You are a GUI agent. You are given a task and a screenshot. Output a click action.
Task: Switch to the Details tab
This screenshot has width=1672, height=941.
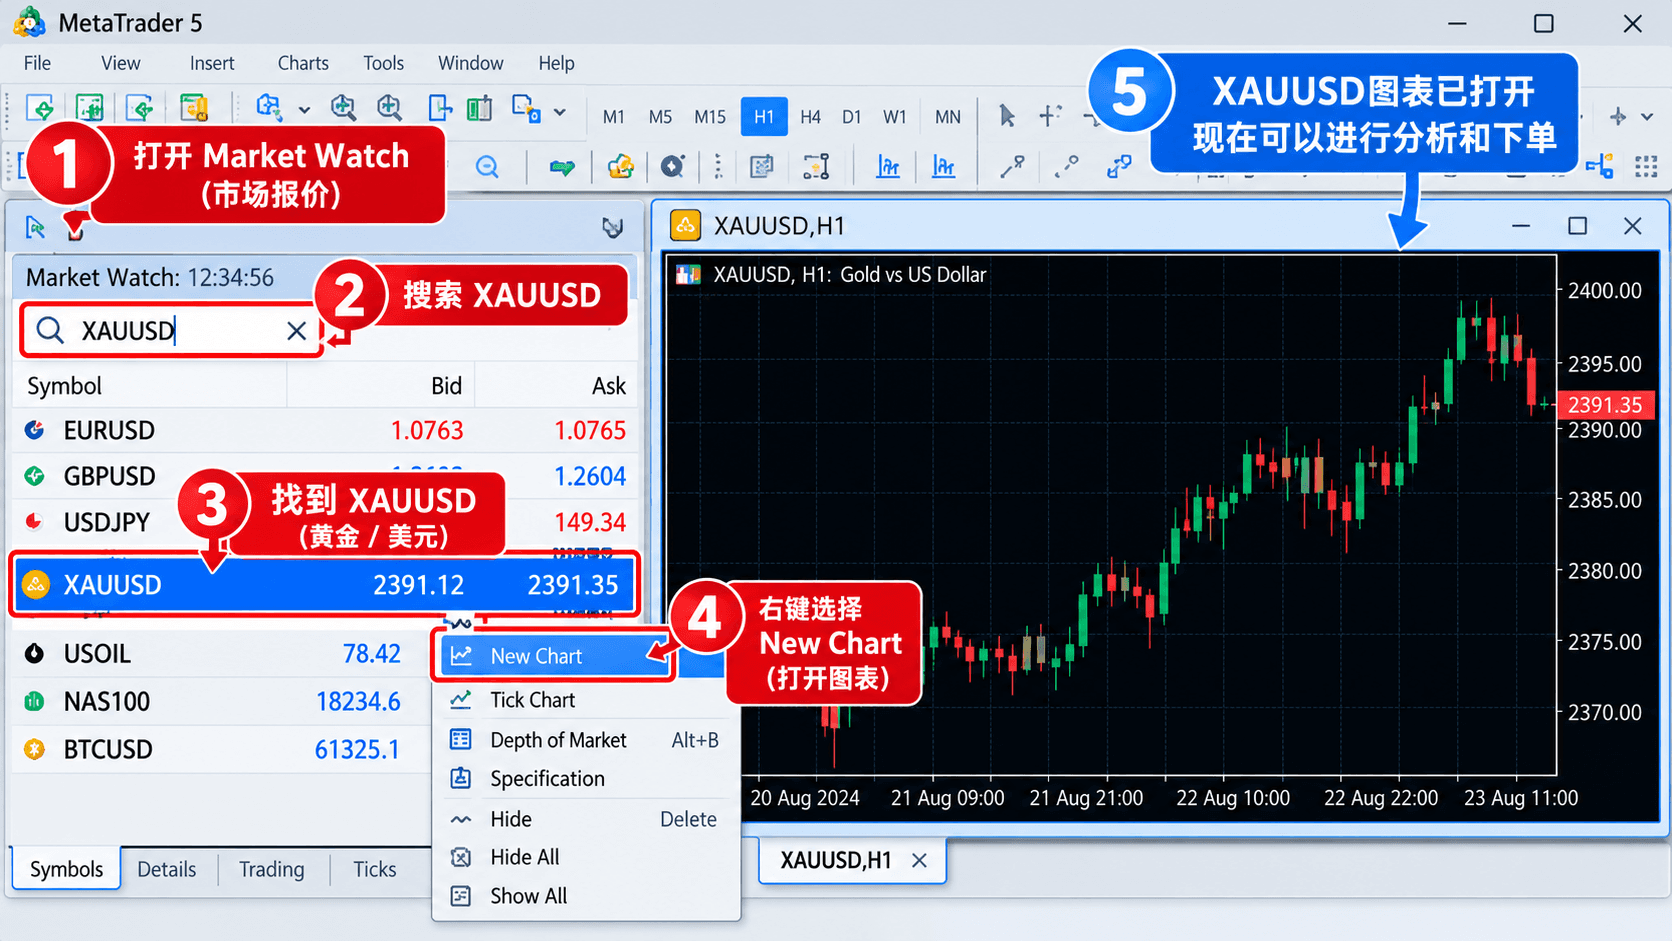167,869
